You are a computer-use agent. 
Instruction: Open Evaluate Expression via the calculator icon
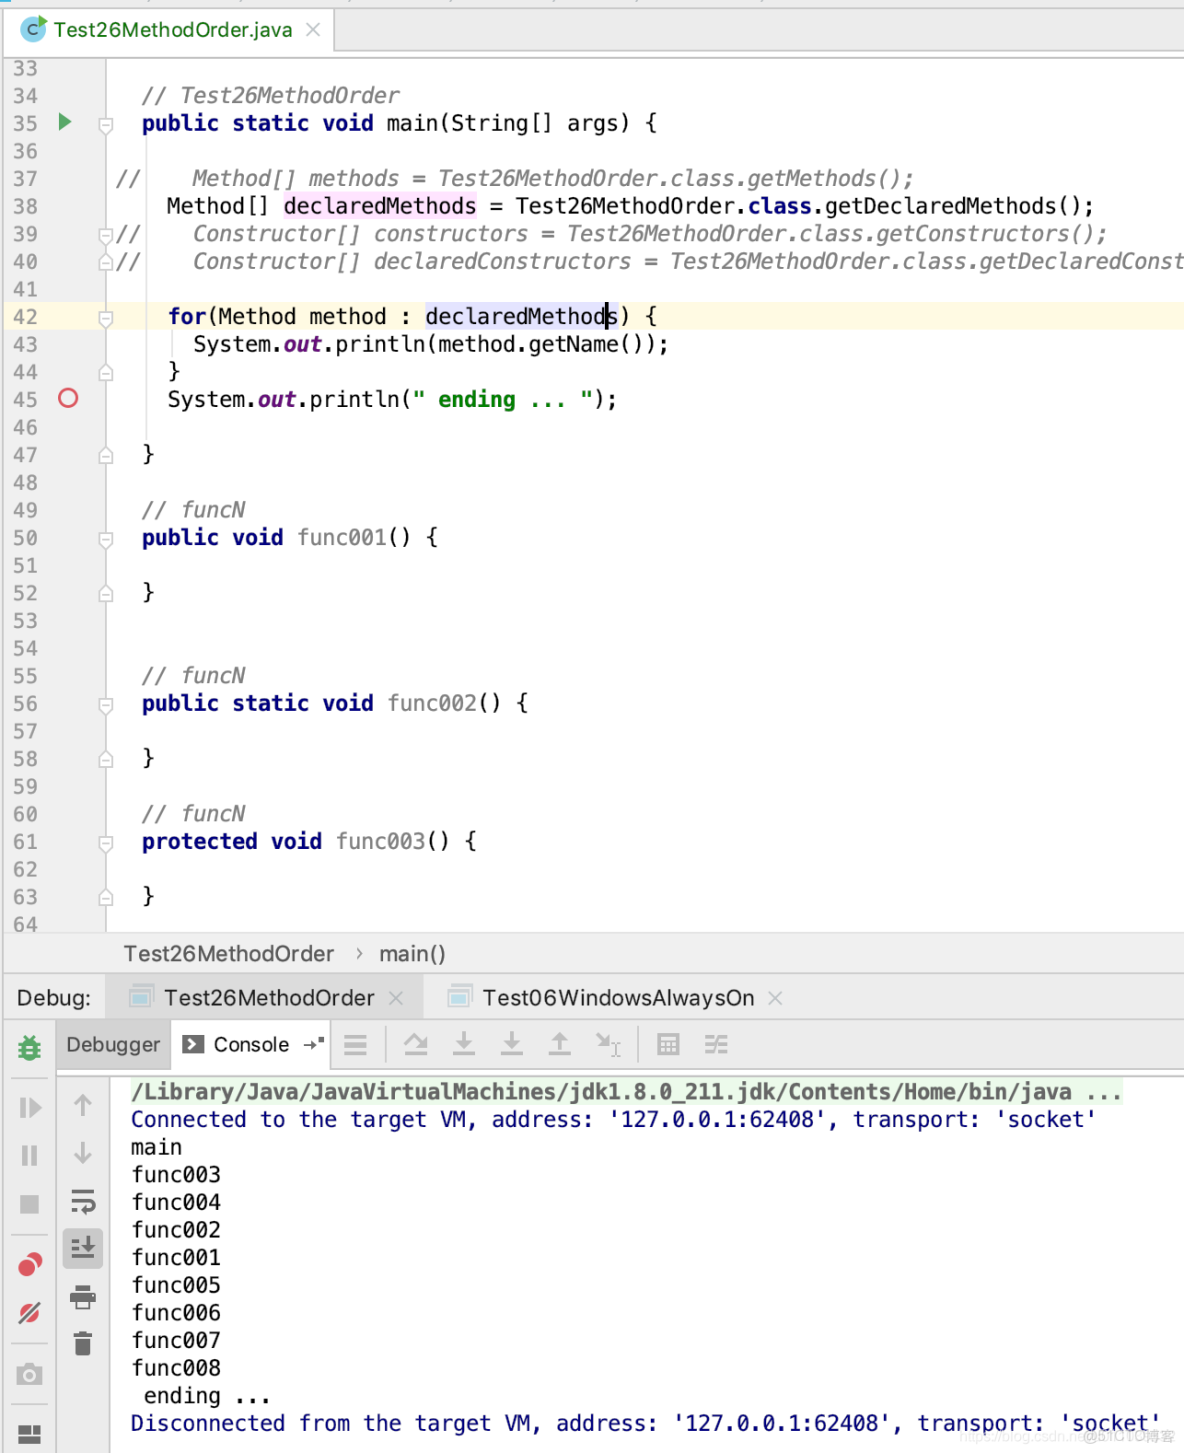point(668,1044)
